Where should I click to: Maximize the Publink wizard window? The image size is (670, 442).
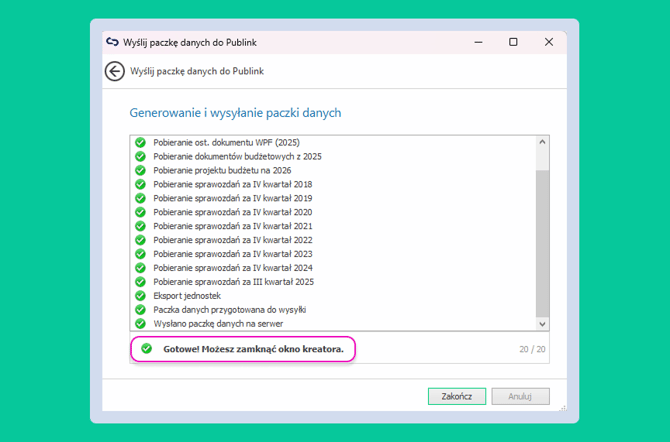[x=513, y=42]
